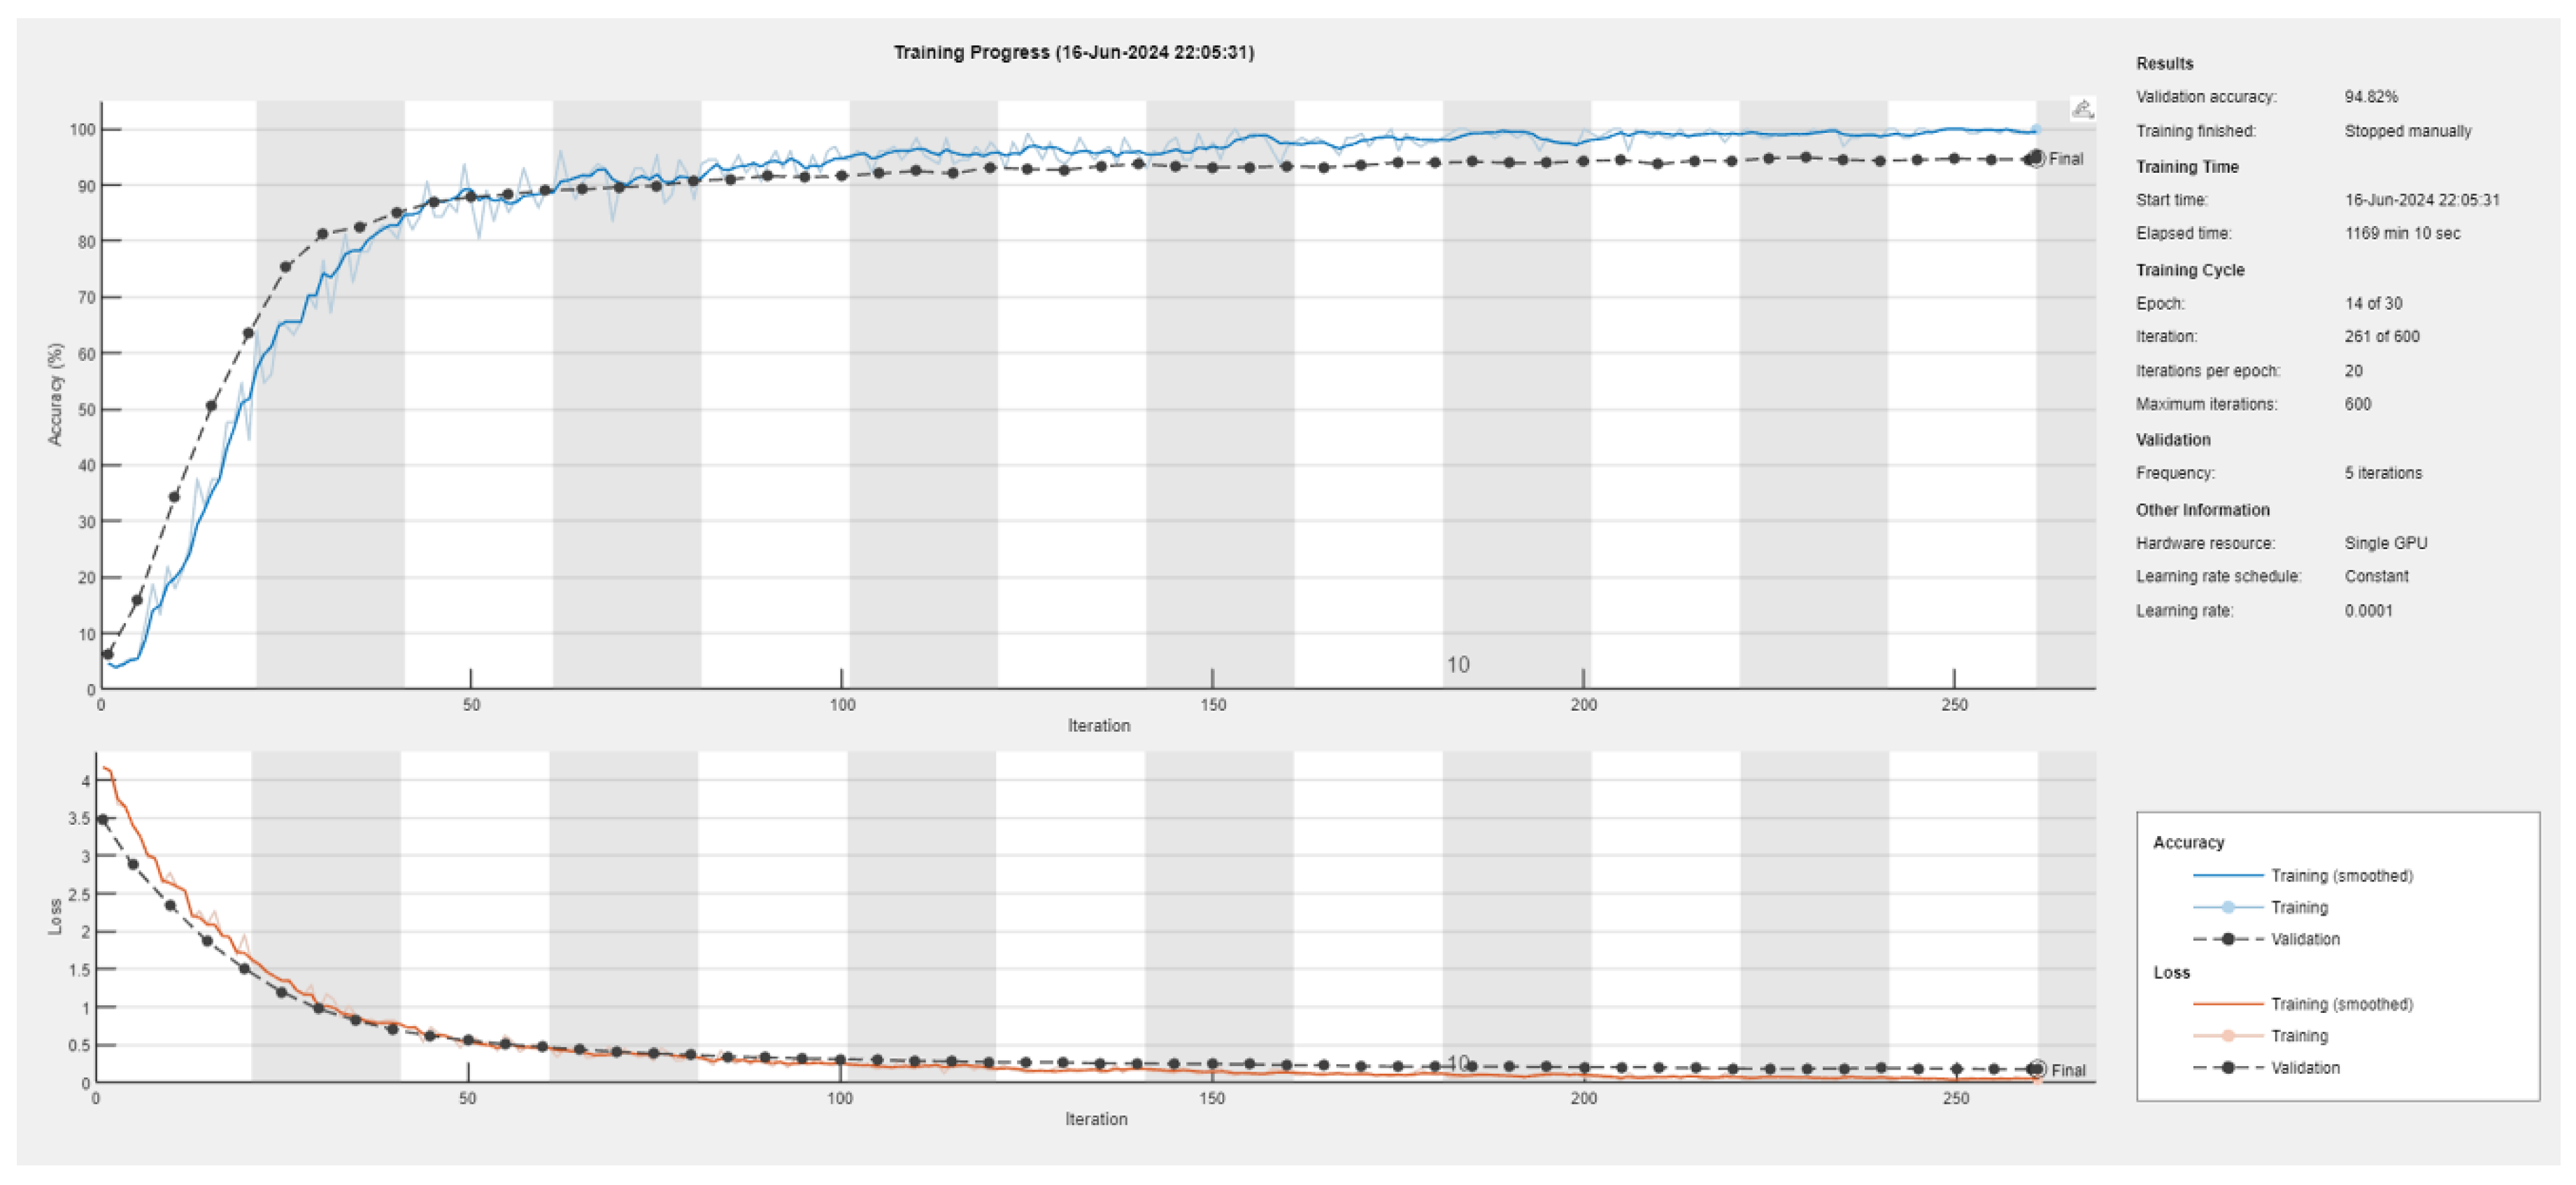Viewport: 2576px width, 1185px height.
Task: Click the Final marker on loss plot
Action: coord(2038,1069)
